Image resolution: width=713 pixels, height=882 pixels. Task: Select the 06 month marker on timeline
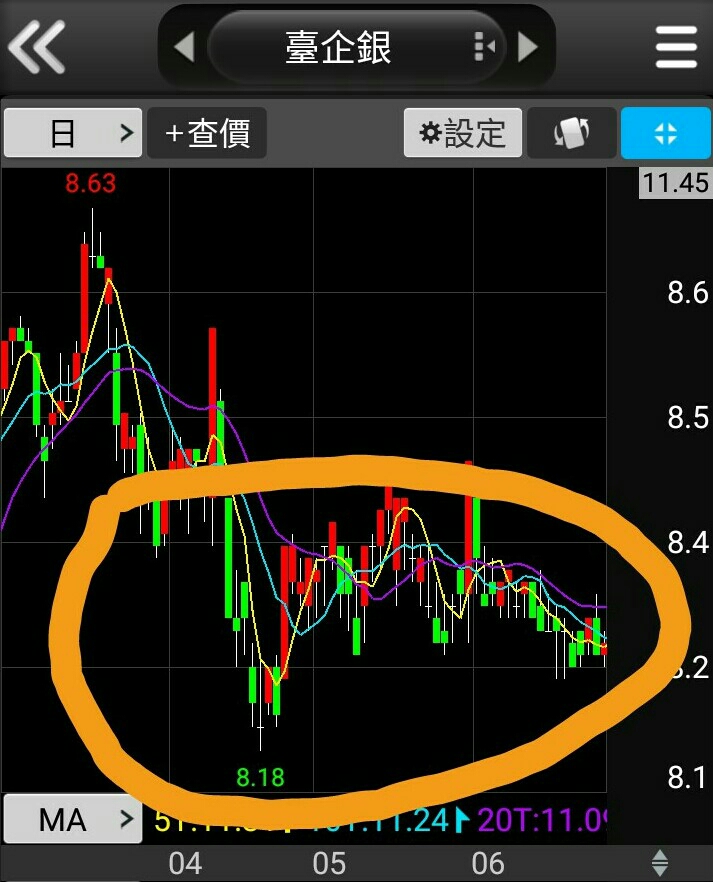pos(488,863)
